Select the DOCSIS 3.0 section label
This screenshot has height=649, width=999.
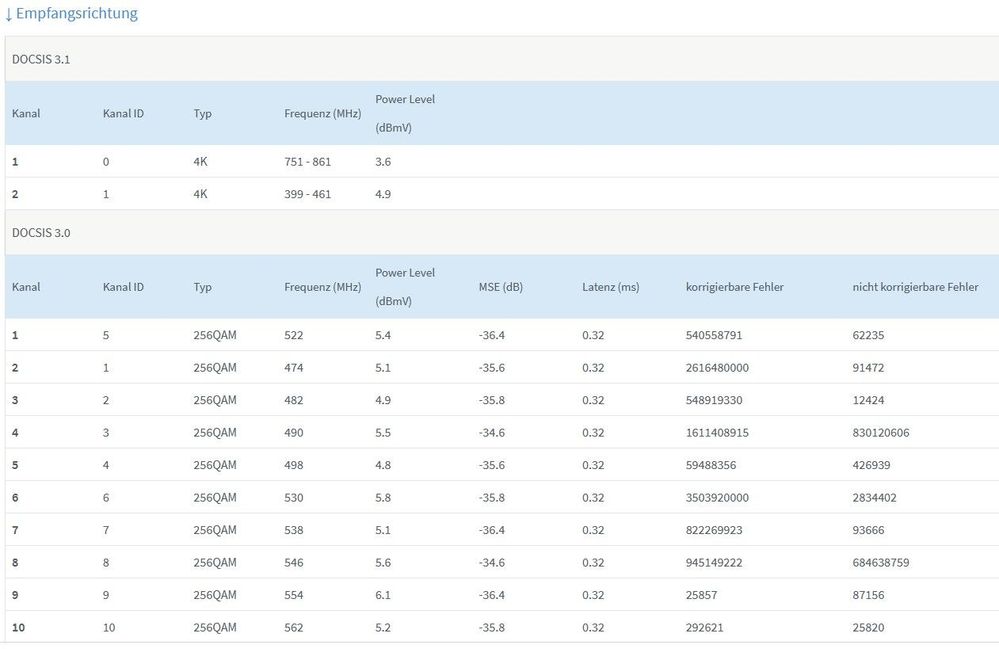(41, 232)
